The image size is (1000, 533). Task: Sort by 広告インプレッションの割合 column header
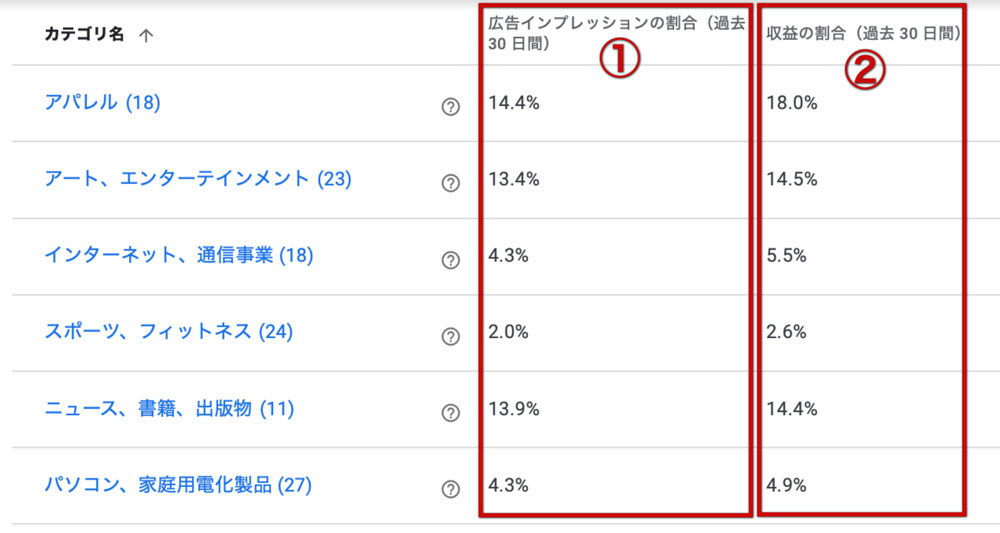pyautogui.click(x=616, y=33)
